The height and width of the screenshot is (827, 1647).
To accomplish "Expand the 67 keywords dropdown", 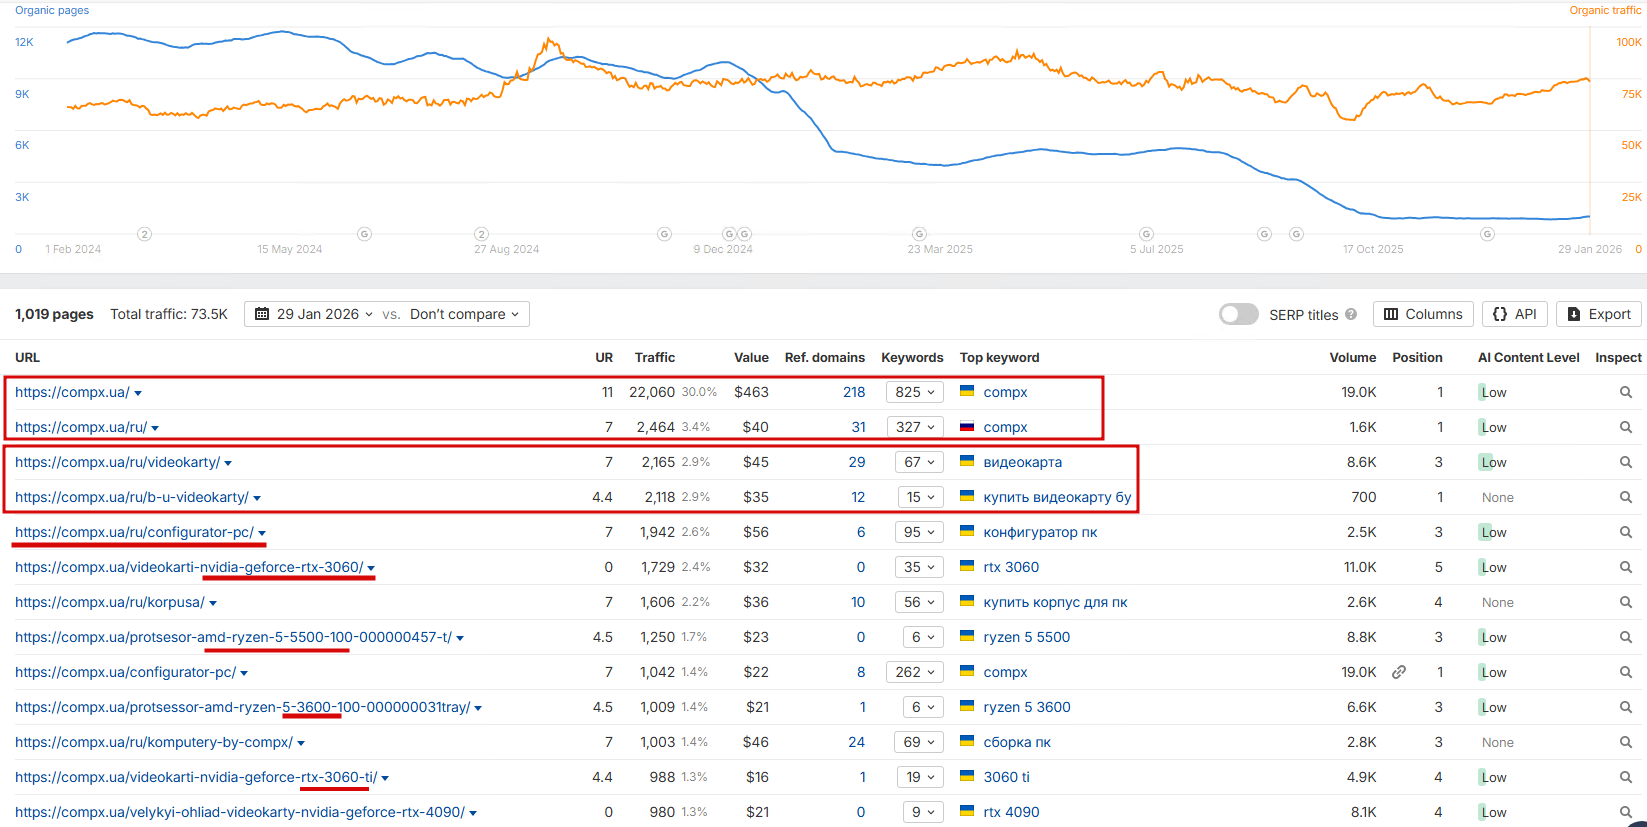I will pos(919,462).
